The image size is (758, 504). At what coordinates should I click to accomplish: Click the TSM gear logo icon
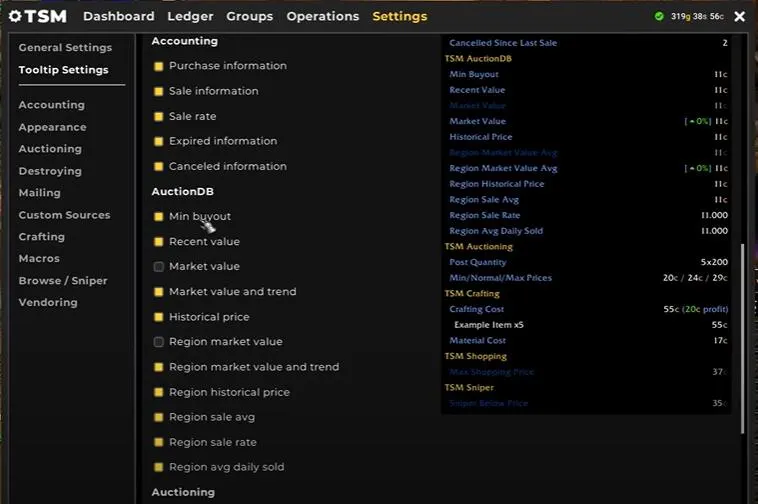click(x=15, y=16)
